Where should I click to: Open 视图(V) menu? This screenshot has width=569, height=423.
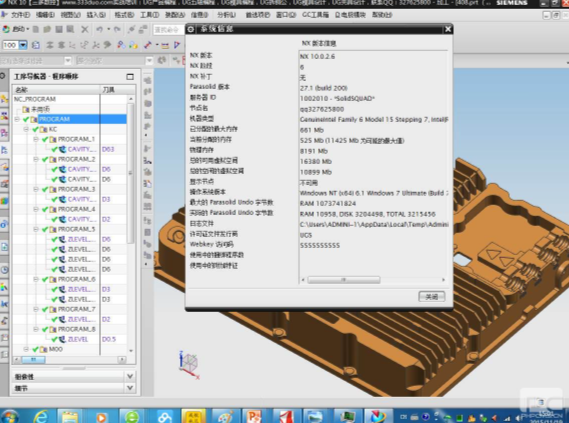point(70,15)
